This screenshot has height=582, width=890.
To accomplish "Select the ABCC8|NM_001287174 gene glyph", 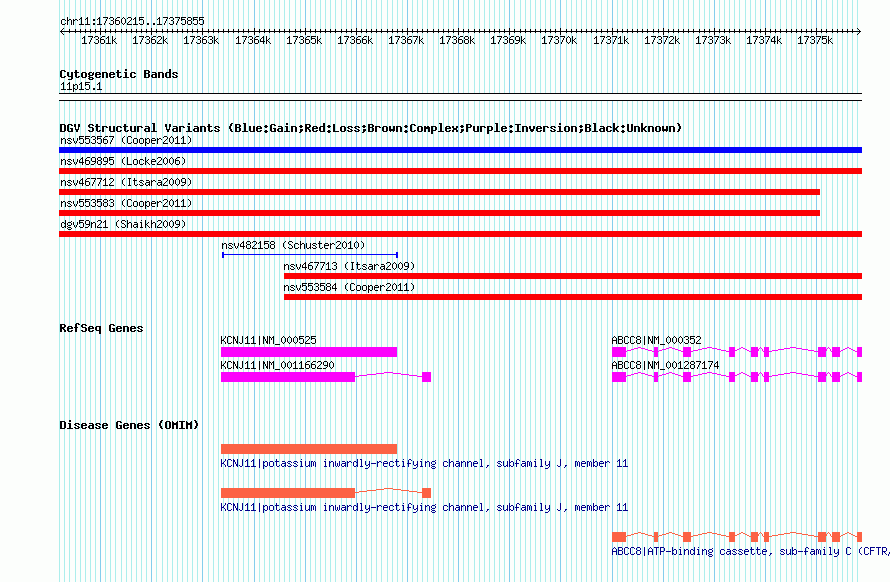I will pos(737,377).
